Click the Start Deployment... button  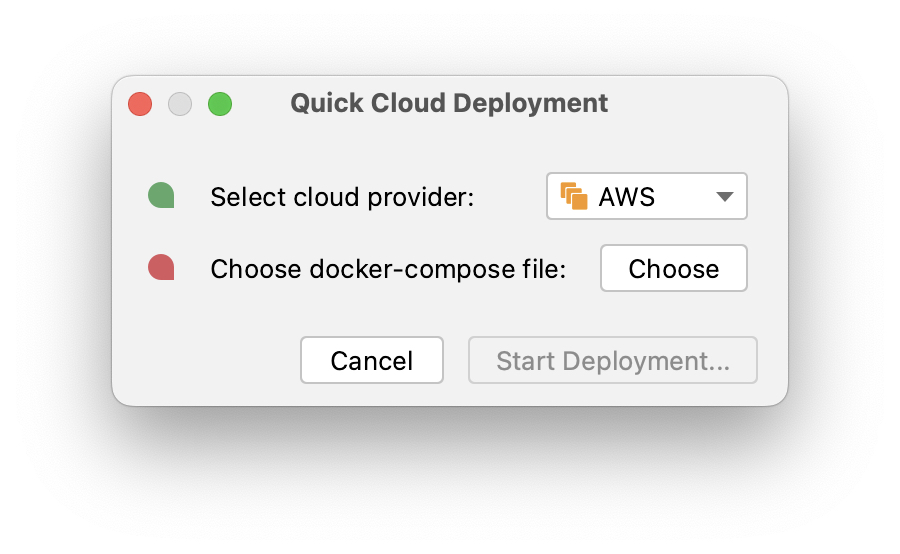coord(613,360)
